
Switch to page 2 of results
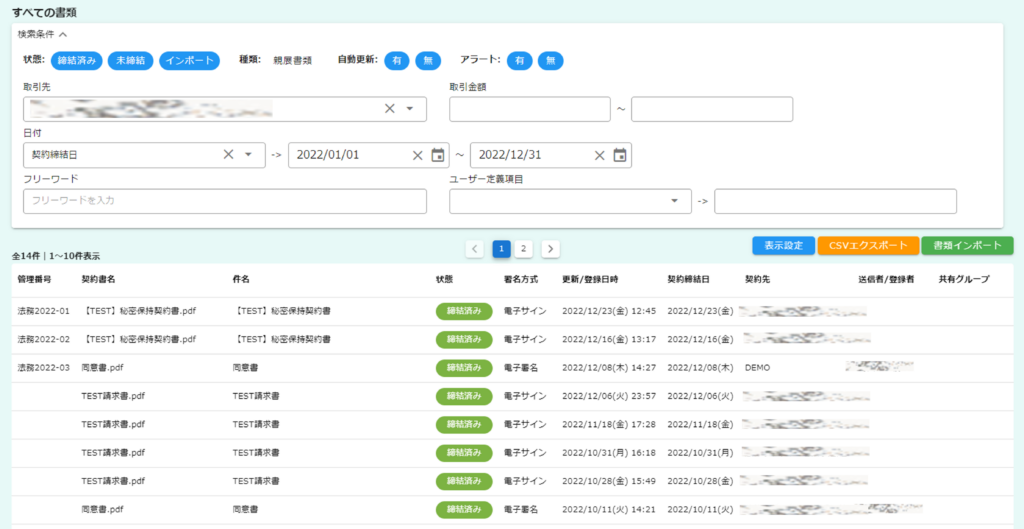click(524, 248)
